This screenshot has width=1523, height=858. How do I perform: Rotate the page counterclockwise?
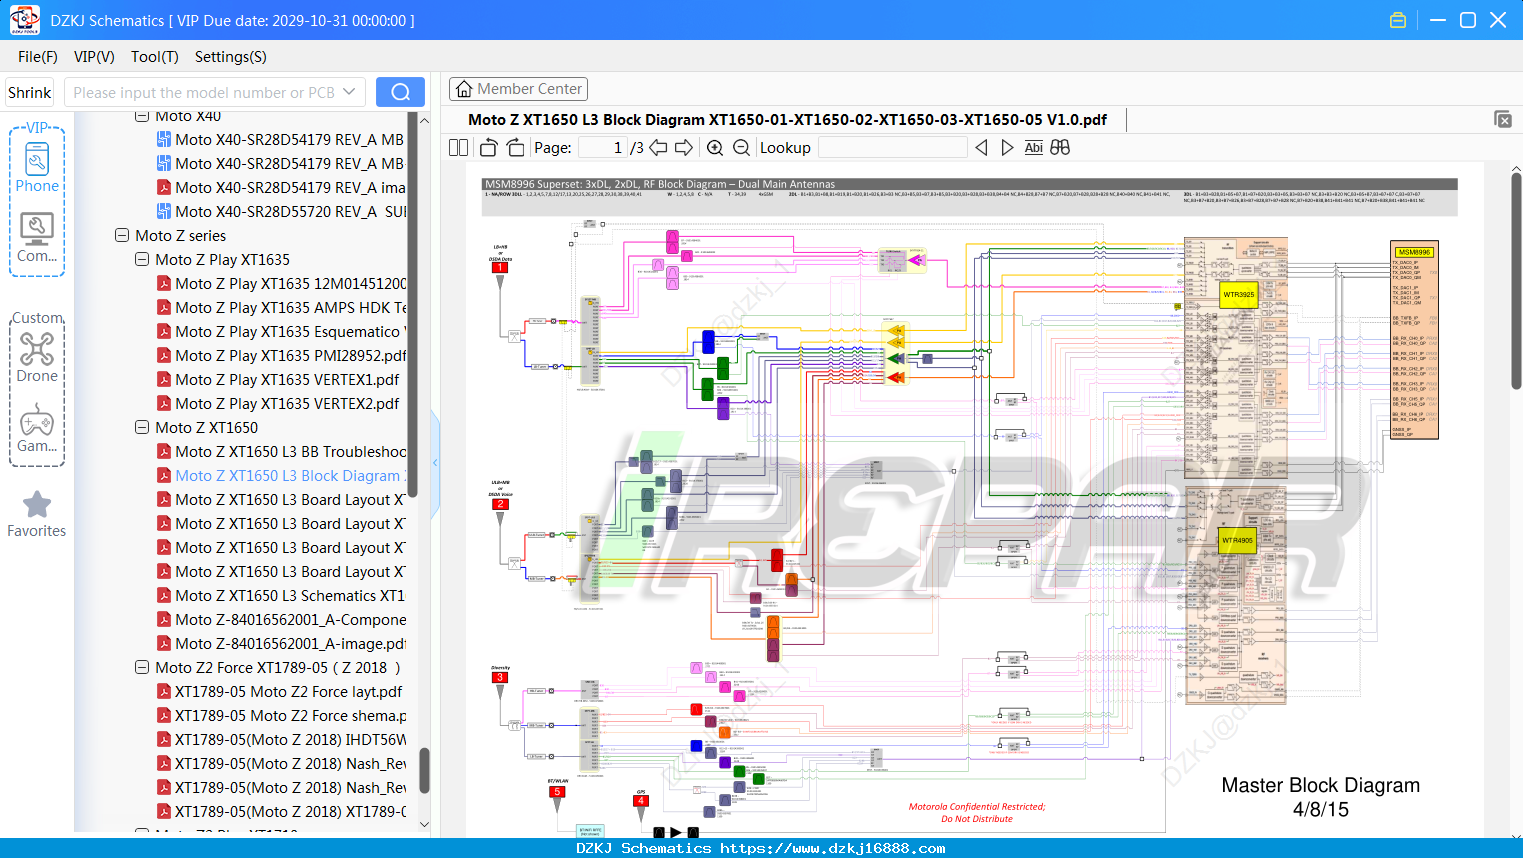pyautogui.click(x=488, y=148)
